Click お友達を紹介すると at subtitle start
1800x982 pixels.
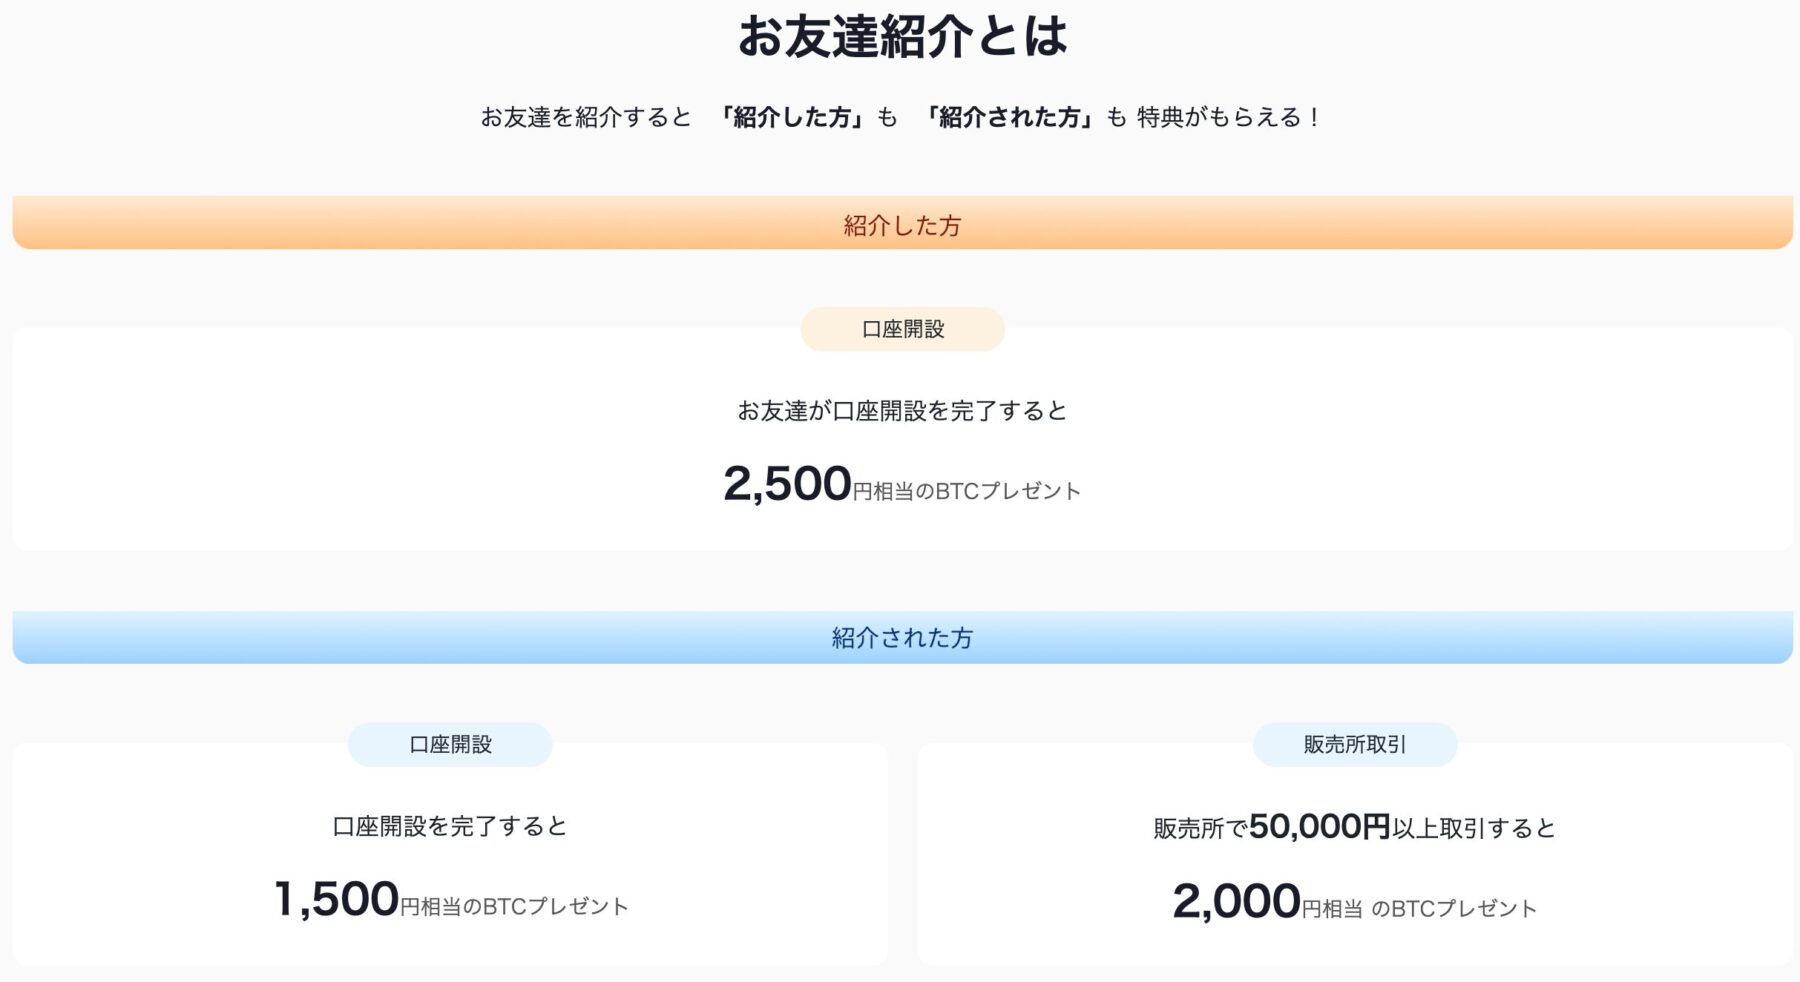586,117
